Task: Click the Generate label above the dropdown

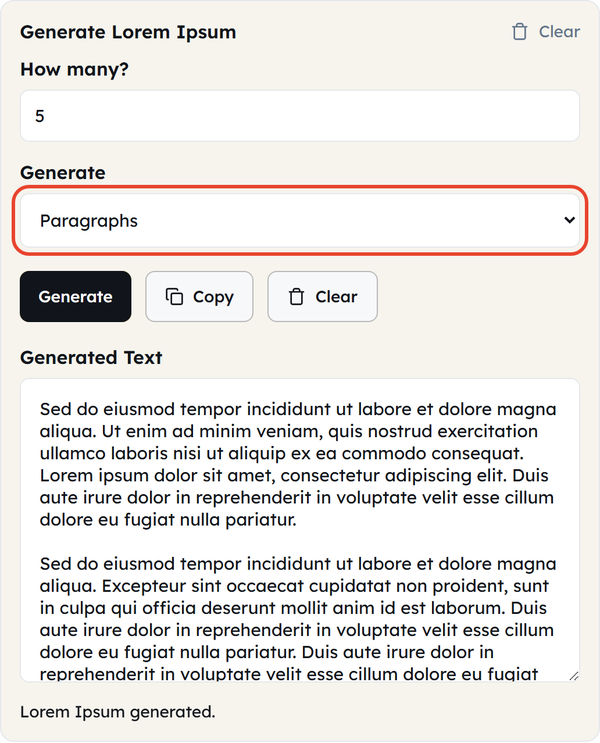Action: point(63,172)
